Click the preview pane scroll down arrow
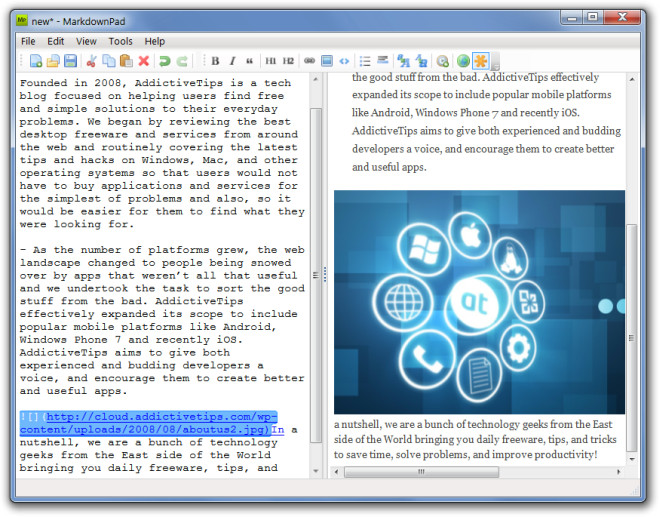The height and width of the screenshot is (517, 660). 631,459
